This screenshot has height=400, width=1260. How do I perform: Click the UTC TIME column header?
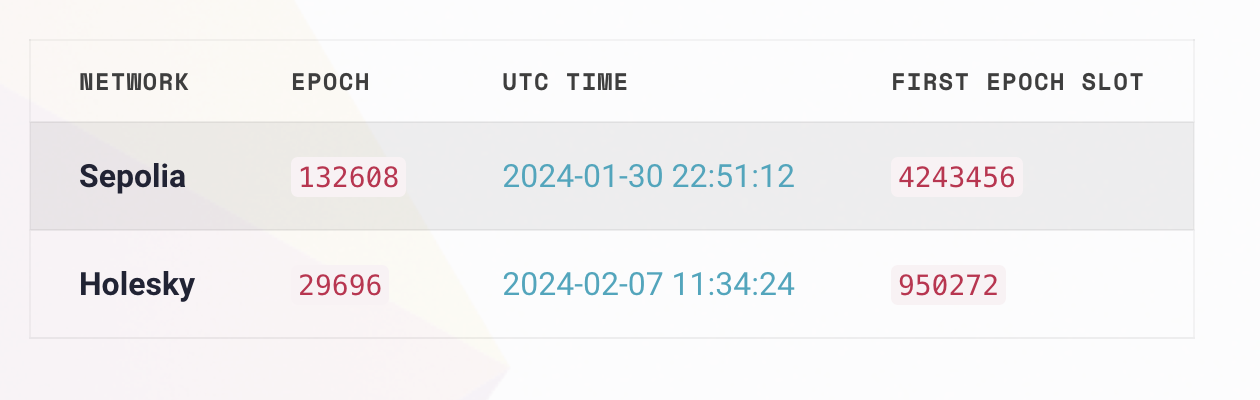point(565,82)
